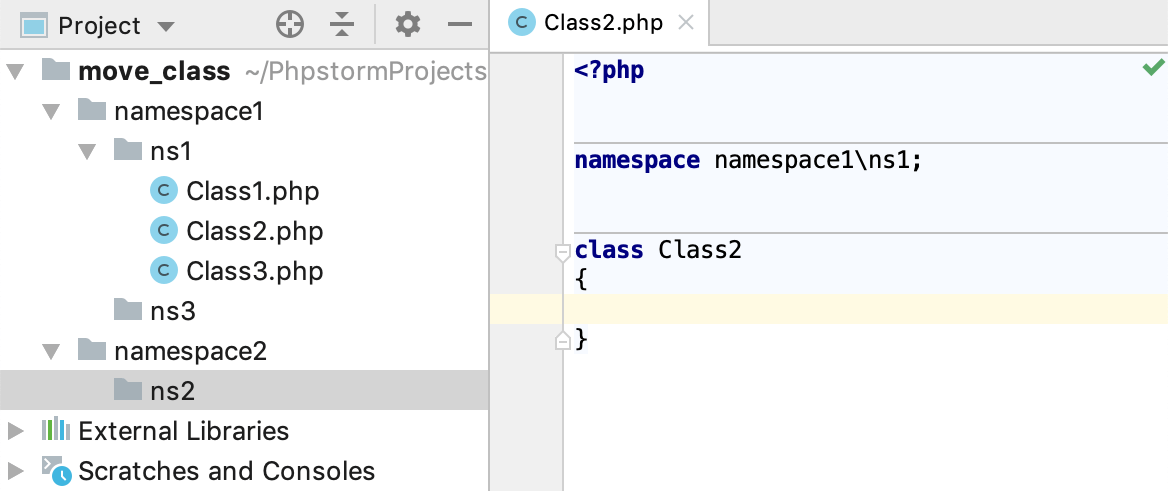The image size is (1168, 491).
Task: Click the highlighted empty line in editor
Action: click(860, 310)
